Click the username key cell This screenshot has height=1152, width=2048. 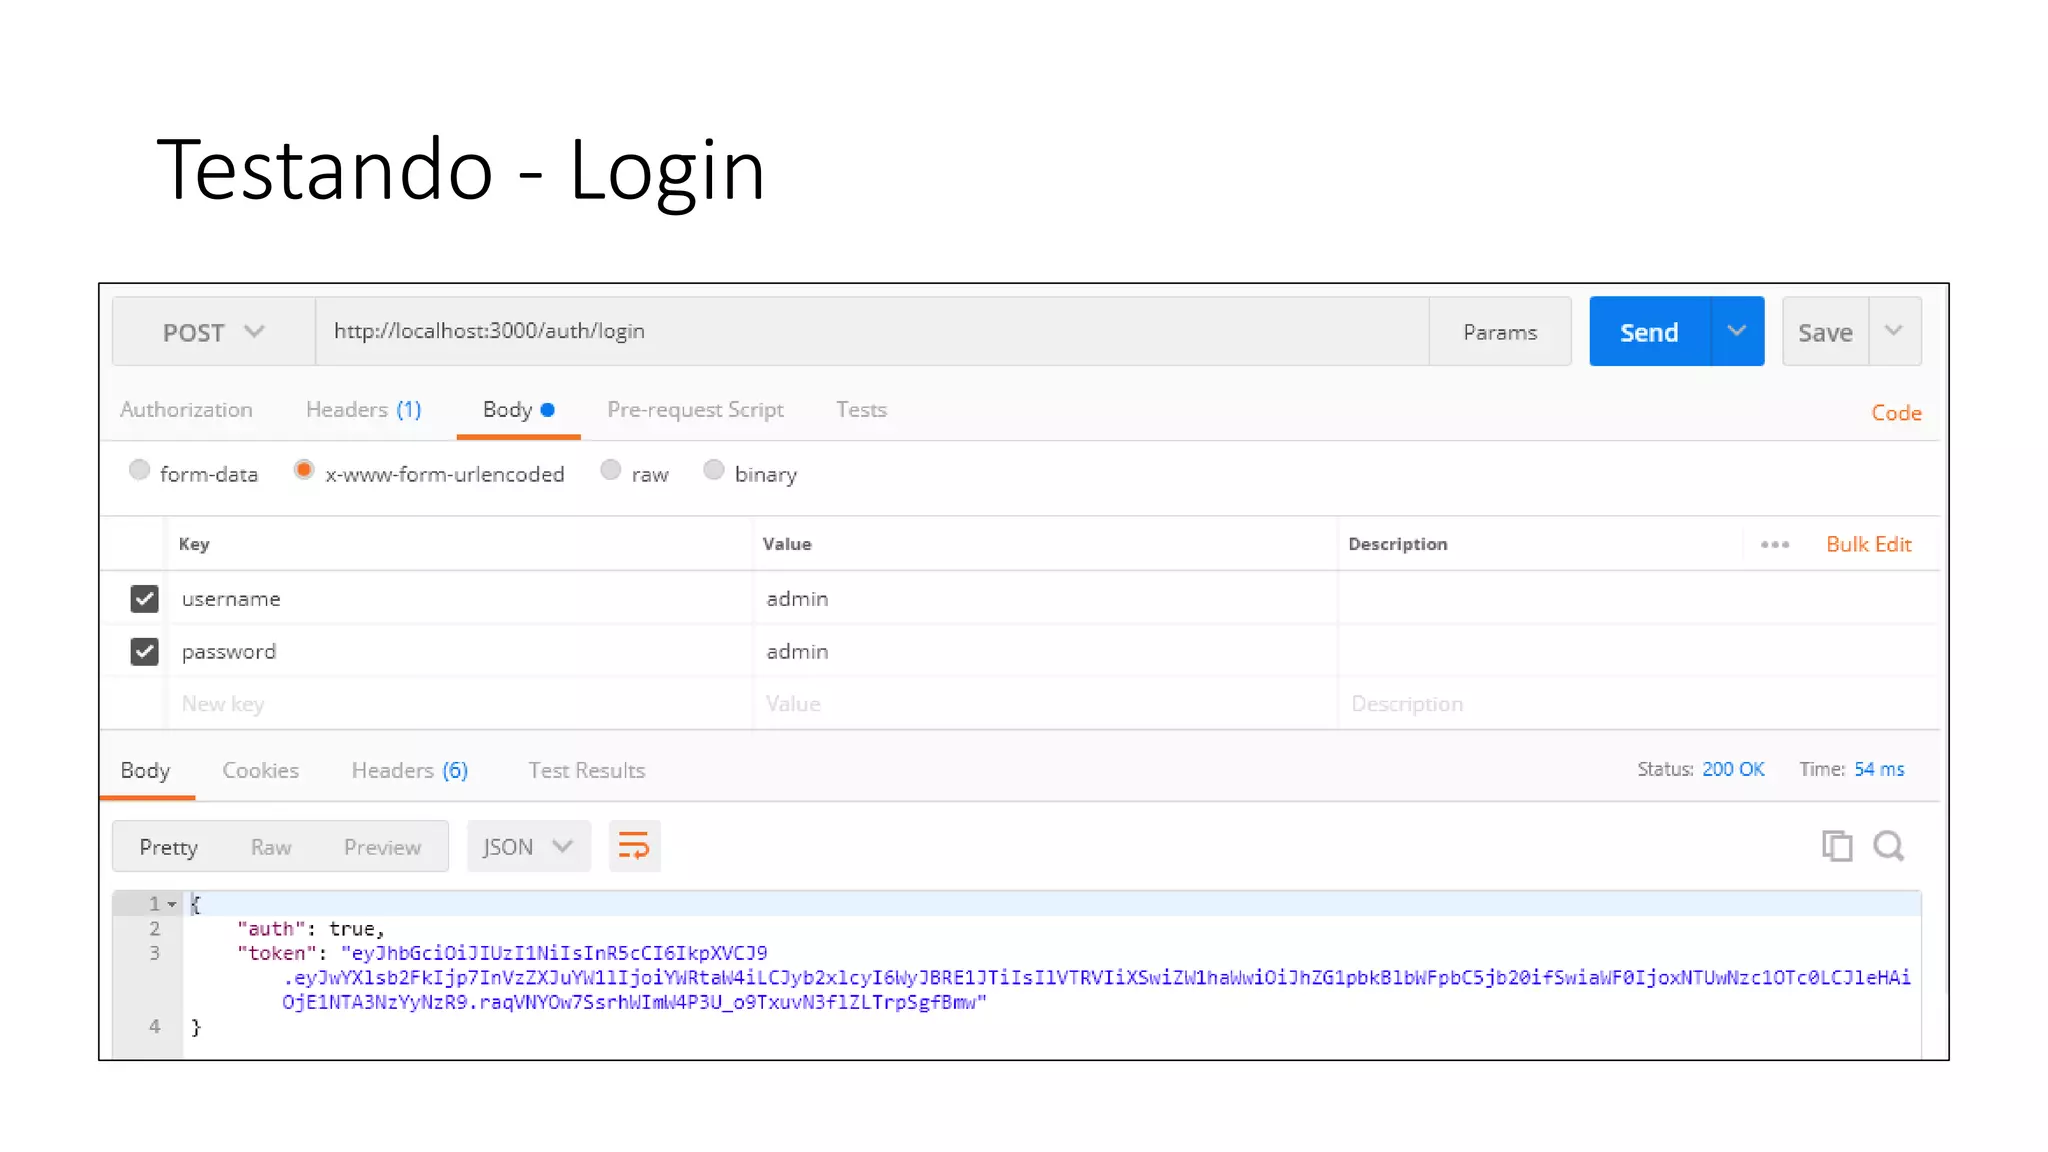(x=460, y=599)
